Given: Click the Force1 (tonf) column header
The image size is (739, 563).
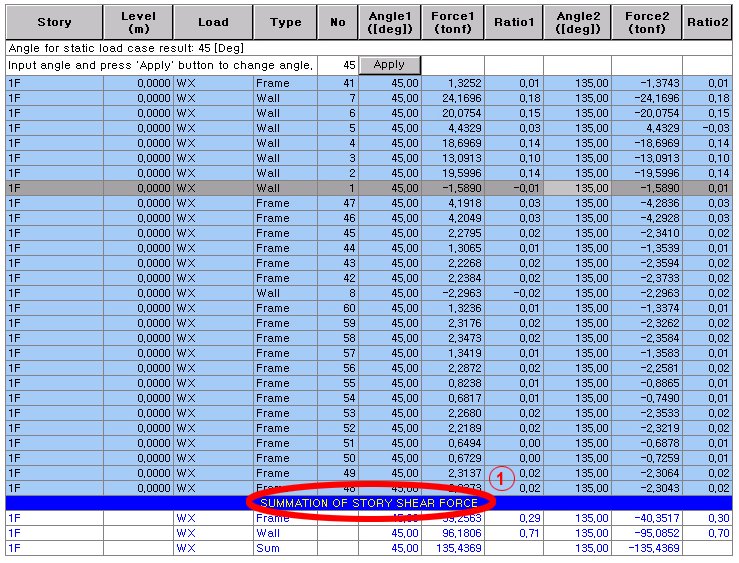Looking at the screenshot, I should pyautogui.click(x=452, y=21).
